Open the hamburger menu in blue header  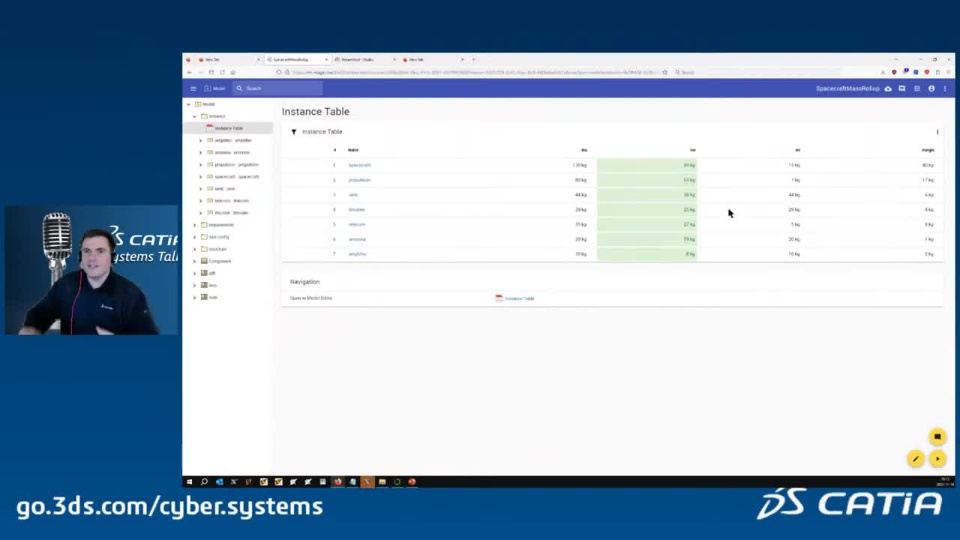coord(193,89)
